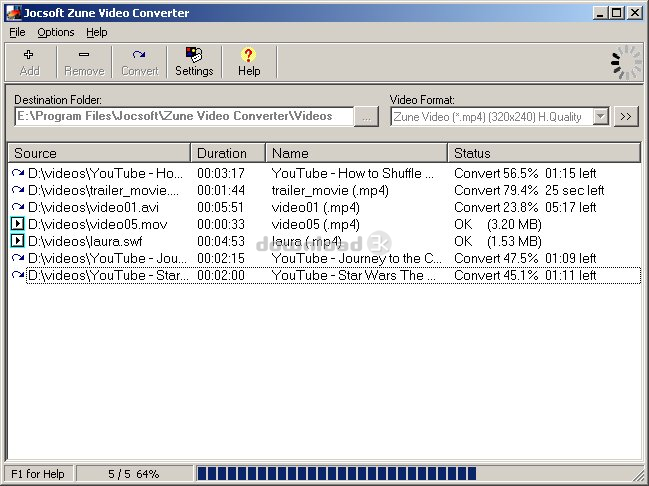This screenshot has height=486, width=649.
Task: Select source D:\videos\video05.mov
Action: coord(98,224)
